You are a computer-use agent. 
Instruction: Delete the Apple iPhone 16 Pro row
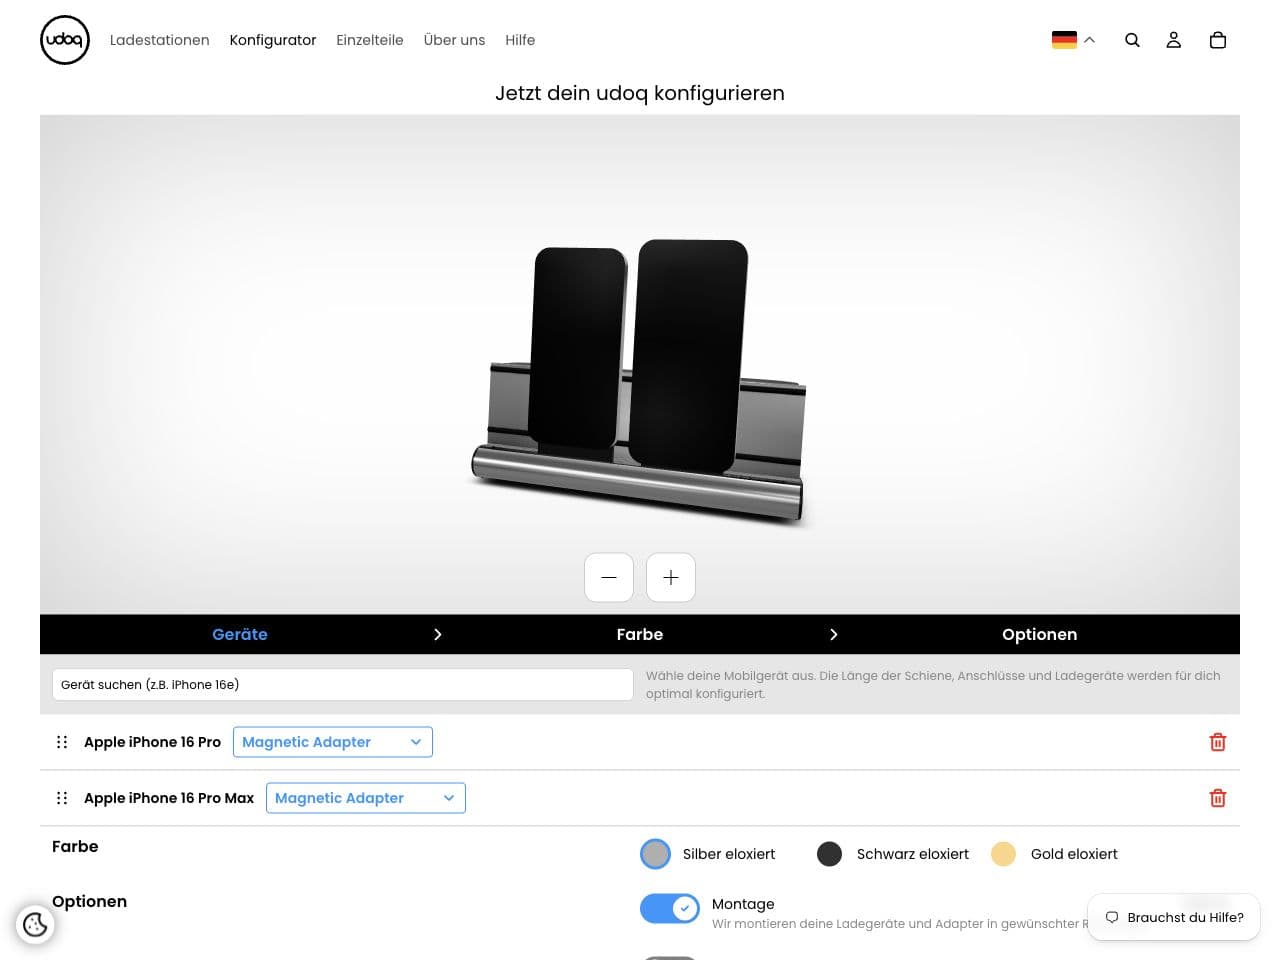point(1218,742)
